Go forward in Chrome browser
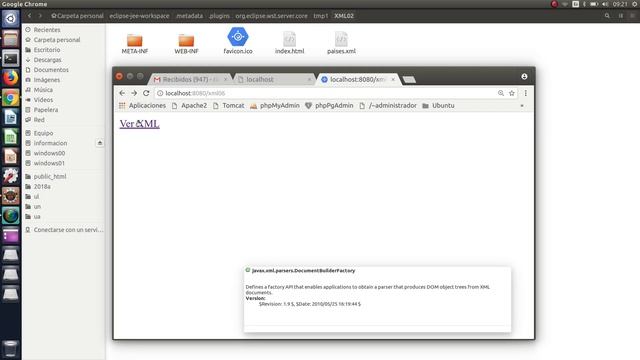Image resolution: width=640 pixels, height=360 pixels. [x=134, y=93]
